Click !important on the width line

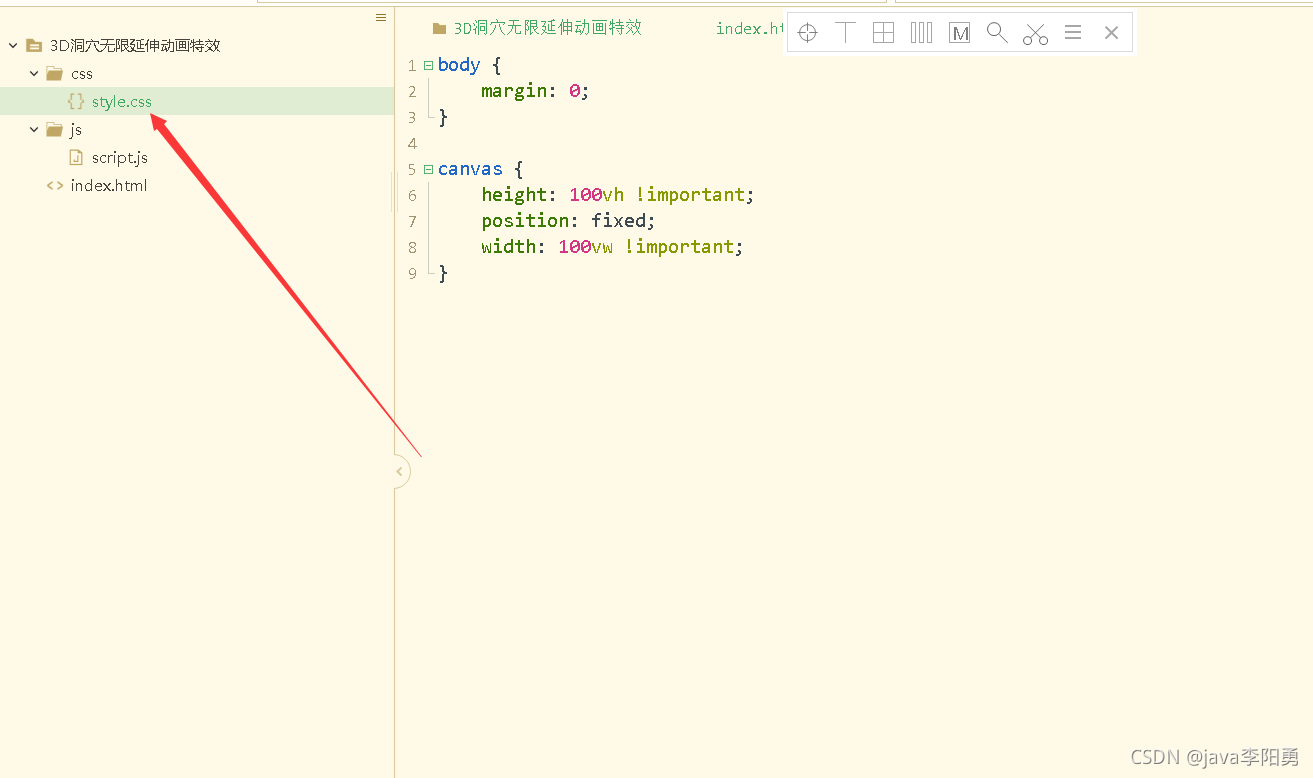(x=680, y=247)
